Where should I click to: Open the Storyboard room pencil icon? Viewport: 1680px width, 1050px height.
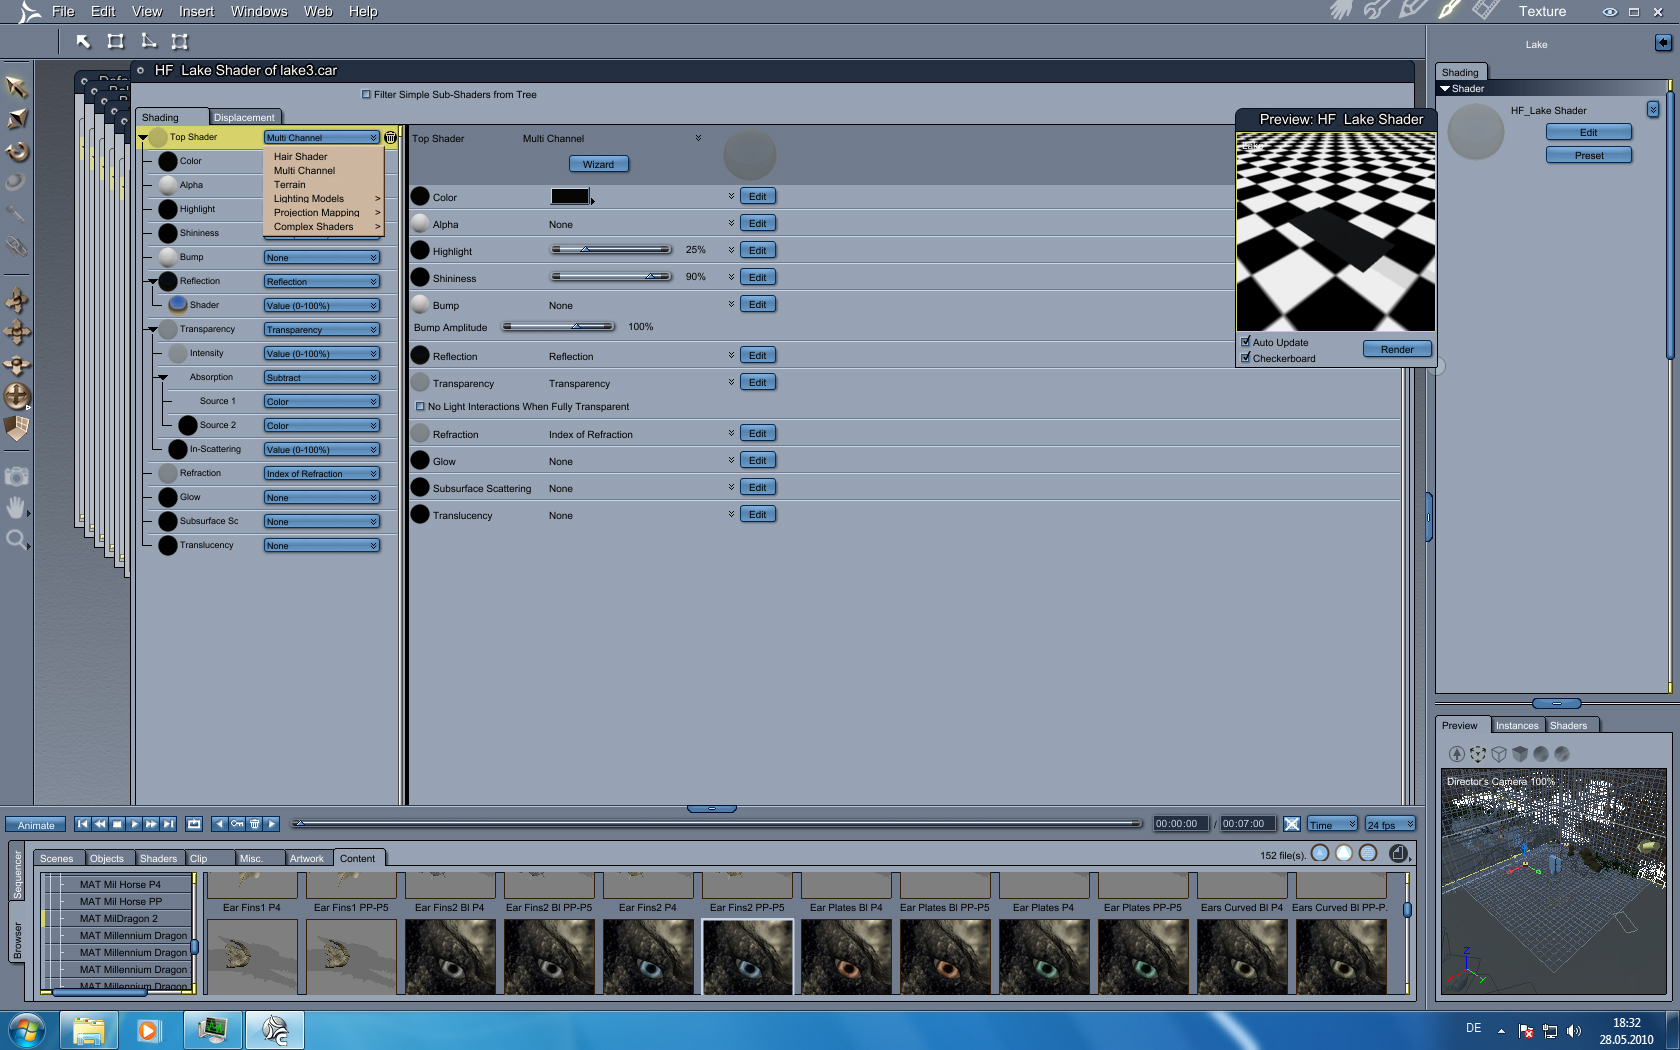[1413, 11]
